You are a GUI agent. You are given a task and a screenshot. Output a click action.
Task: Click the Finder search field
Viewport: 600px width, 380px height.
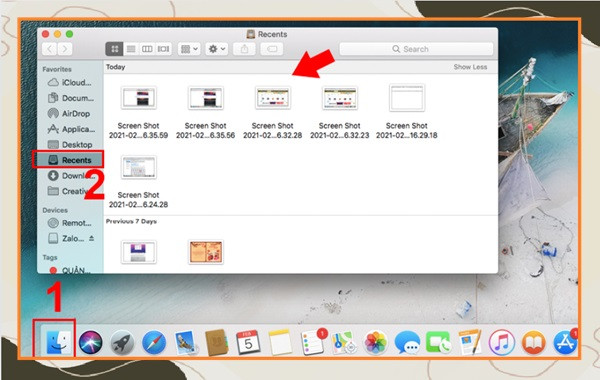[416, 49]
